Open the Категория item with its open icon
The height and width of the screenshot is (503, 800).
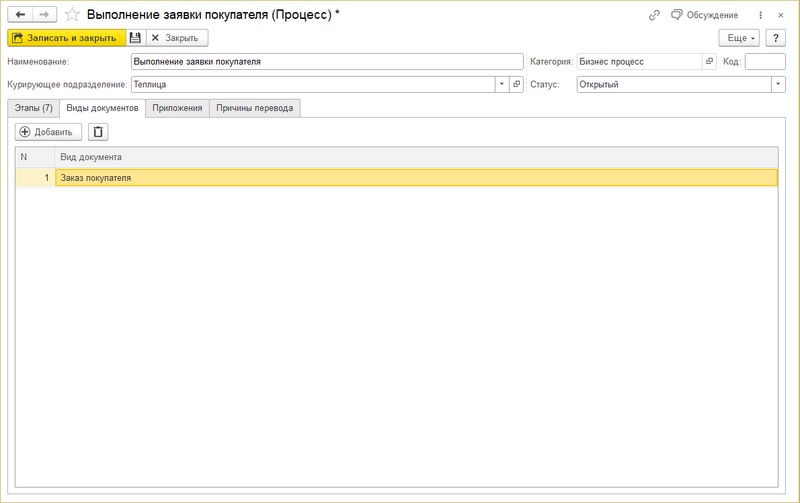709,62
